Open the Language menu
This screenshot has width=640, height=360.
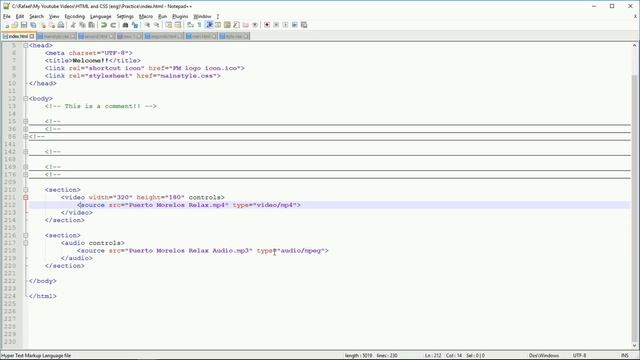point(100,16)
